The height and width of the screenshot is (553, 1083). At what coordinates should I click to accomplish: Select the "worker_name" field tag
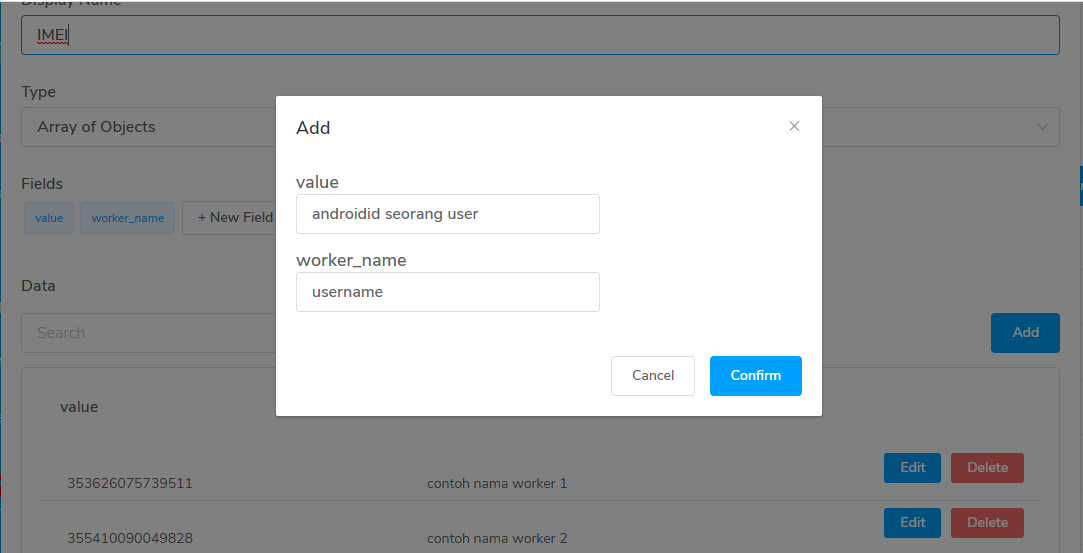point(128,218)
